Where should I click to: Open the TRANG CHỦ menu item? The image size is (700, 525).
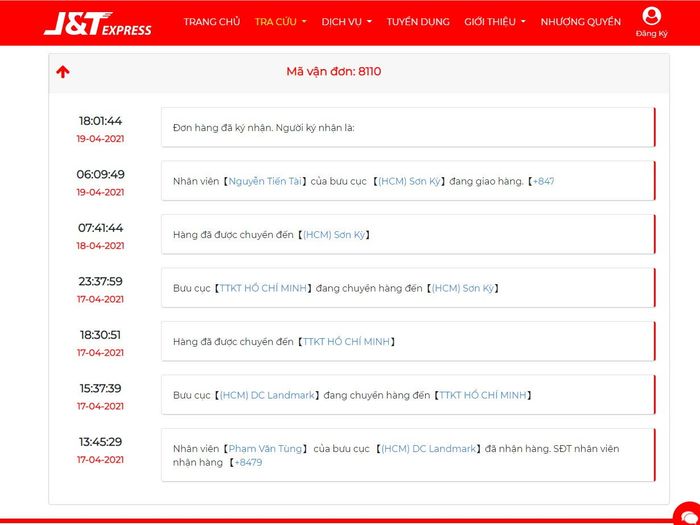coord(212,21)
